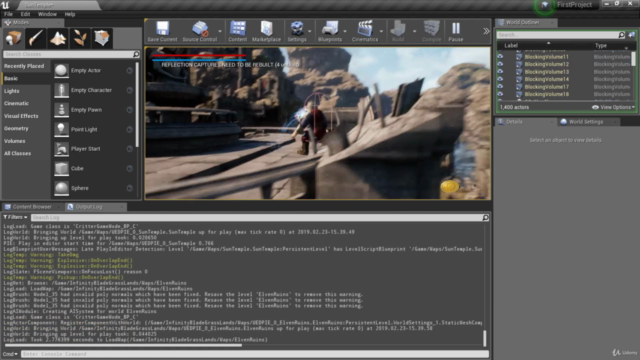
Task: Click the Output Log horizontal scrollbar
Action: tap(123, 345)
